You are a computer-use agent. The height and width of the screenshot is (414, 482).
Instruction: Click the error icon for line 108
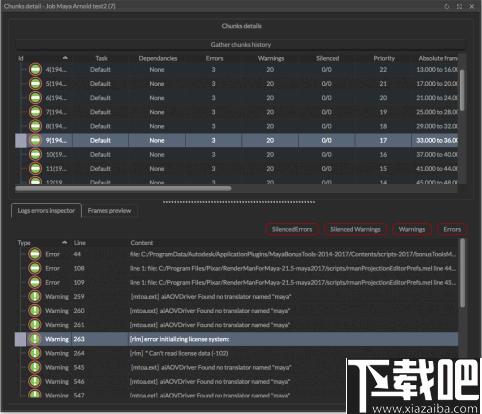click(x=35, y=268)
